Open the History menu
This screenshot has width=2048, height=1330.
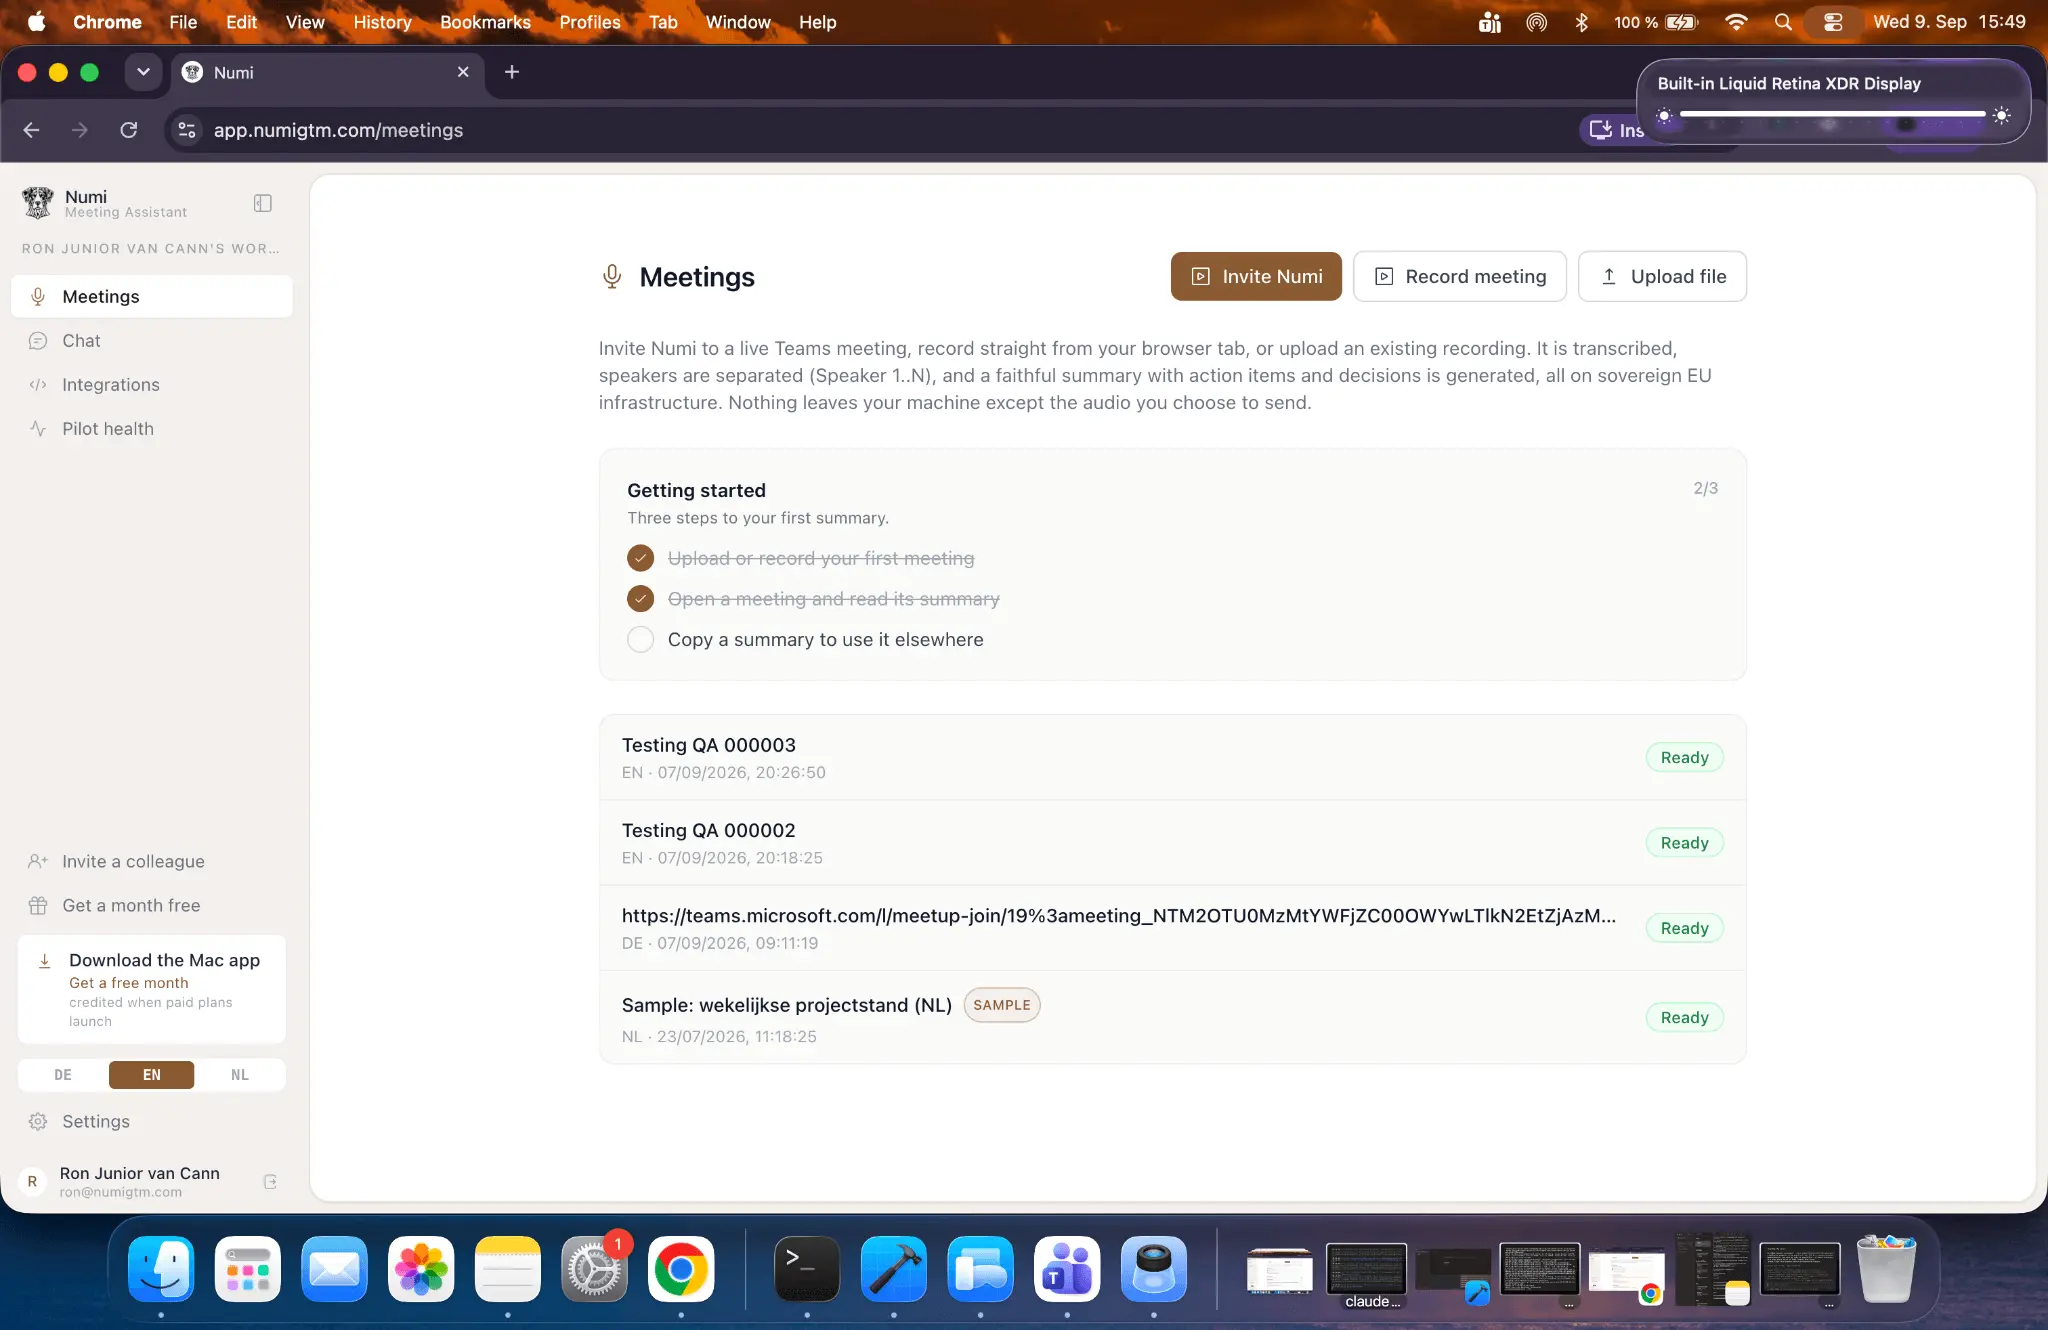tap(382, 22)
